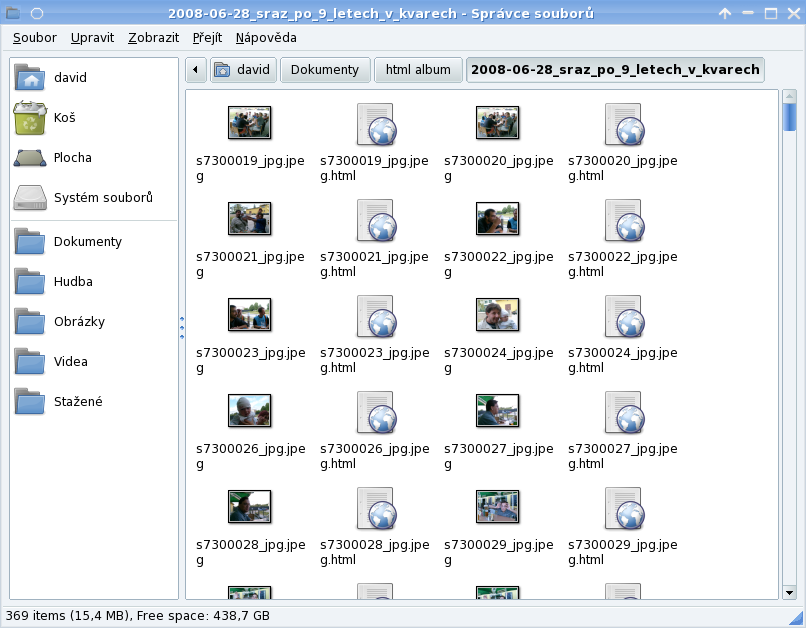Select the s7300022_jpg.jpeg.html web file icon

[624, 220]
